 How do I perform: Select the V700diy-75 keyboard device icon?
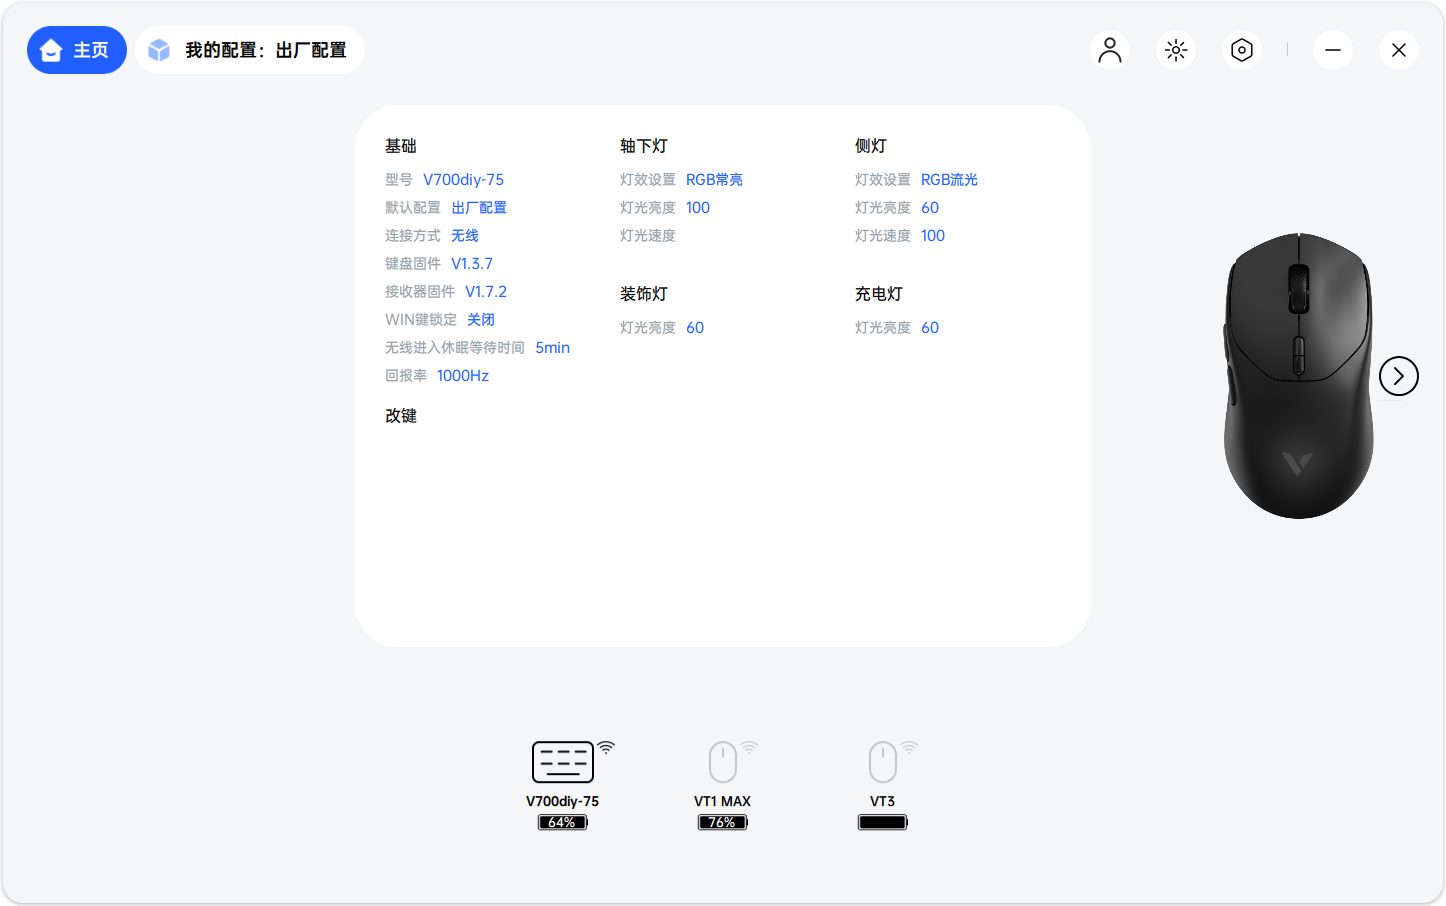563,762
